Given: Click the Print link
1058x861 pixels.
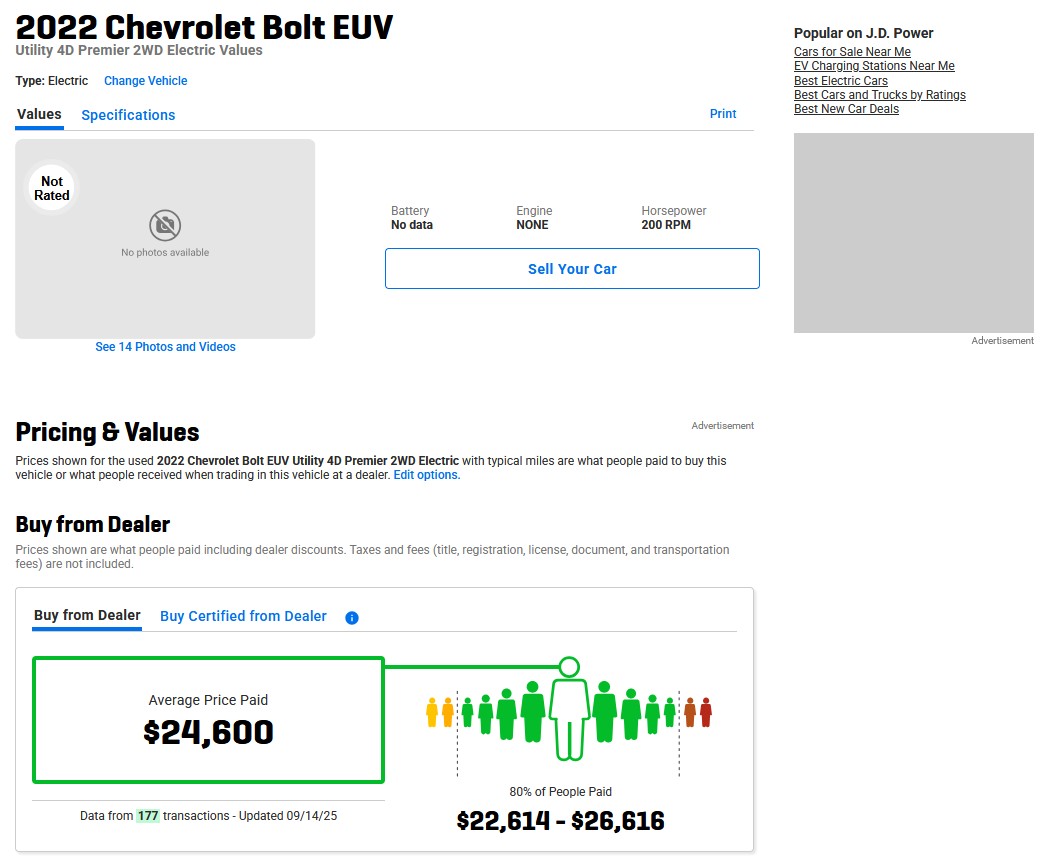Looking at the screenshot, I should click(723, 114).
